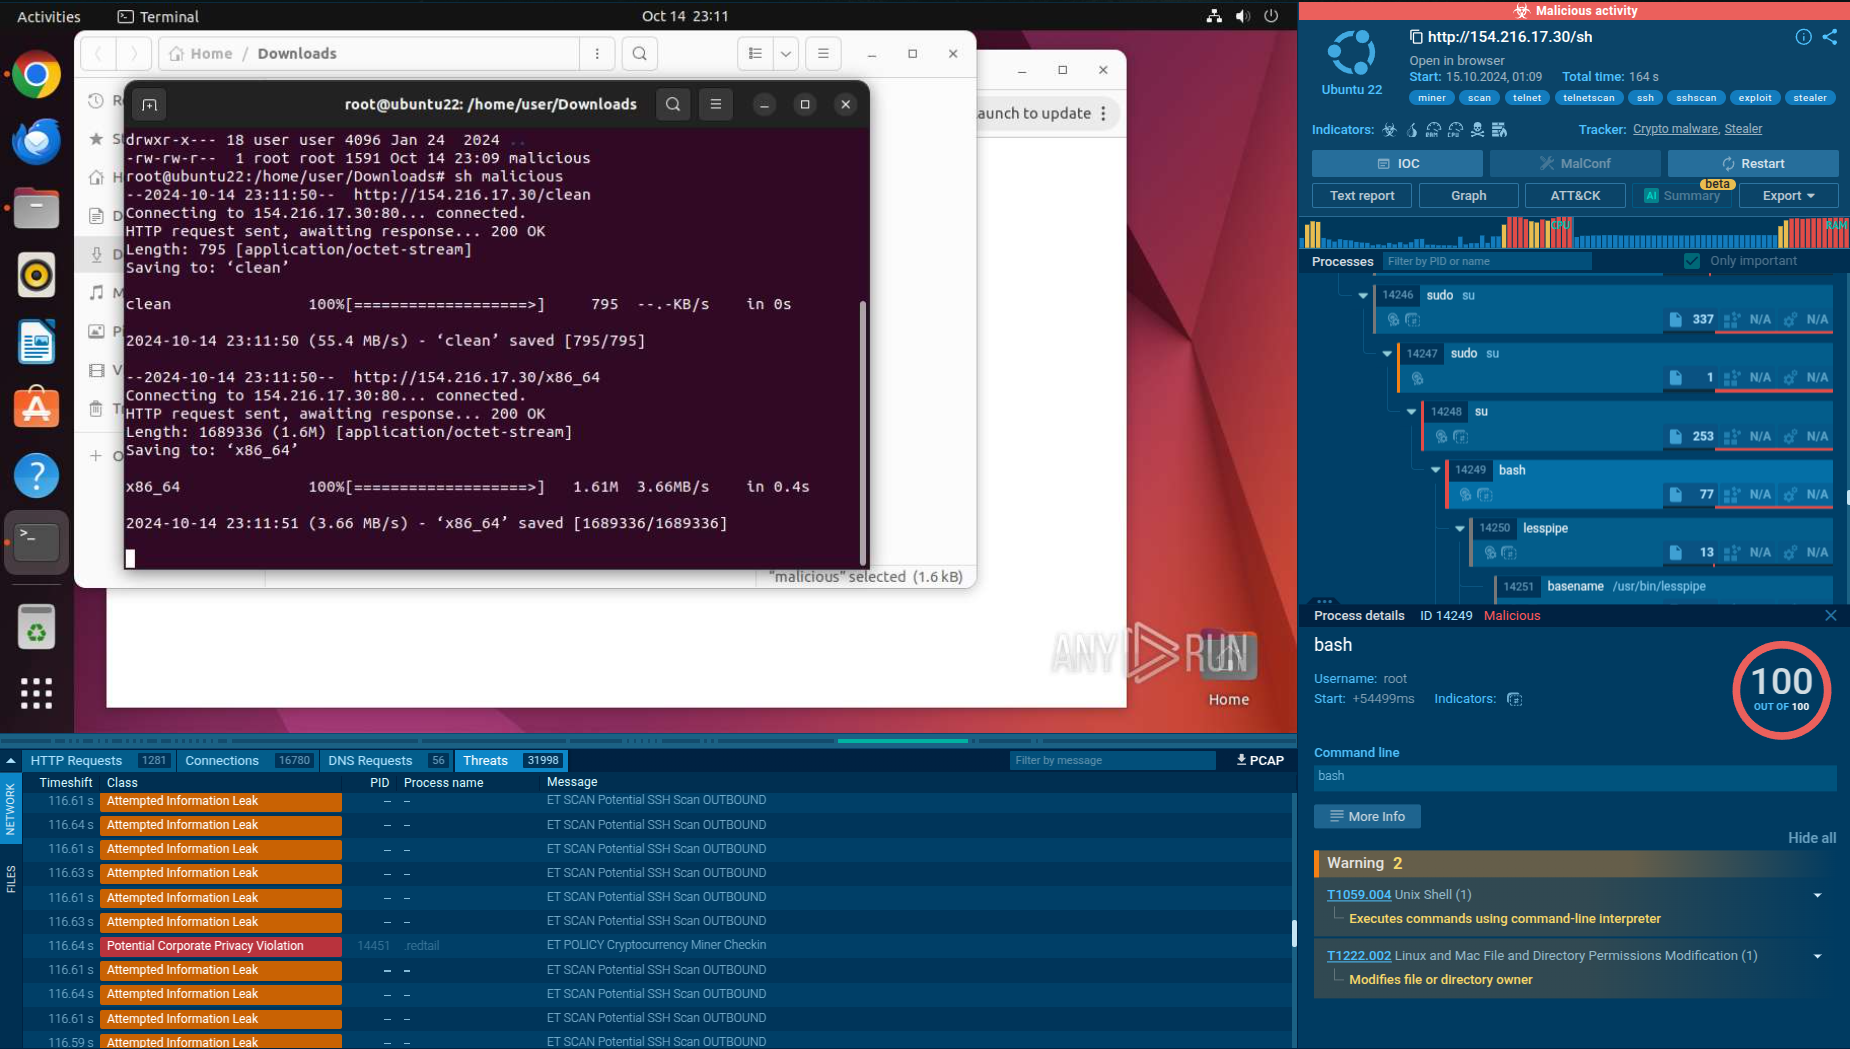
Task: Open the DNS Requests tab
Action: click(369, 760)
